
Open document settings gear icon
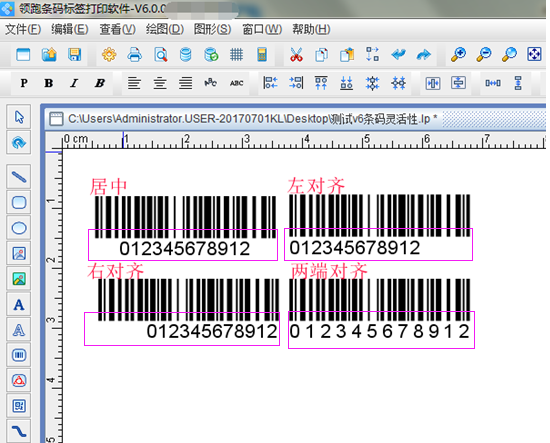(x=109, y=55)
